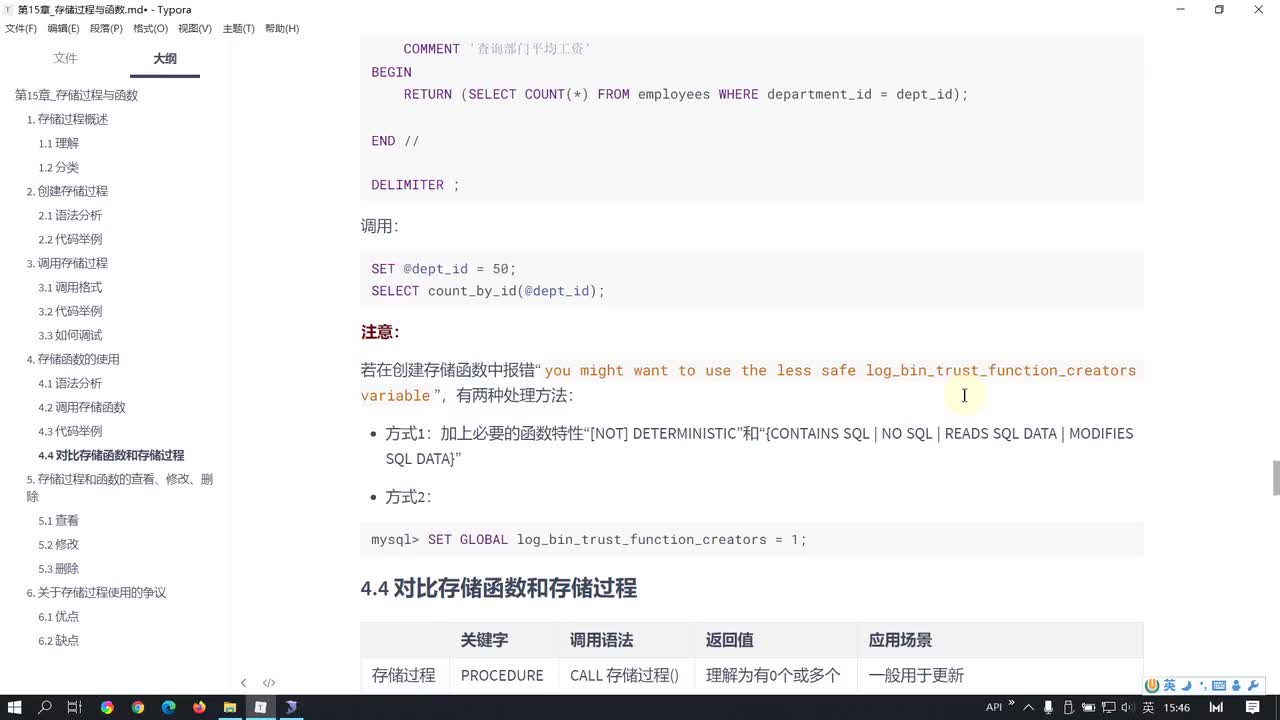Open IME user account icon
Image resolution: width=1280 pixels, height=720 pixels.
(1236, 685)
